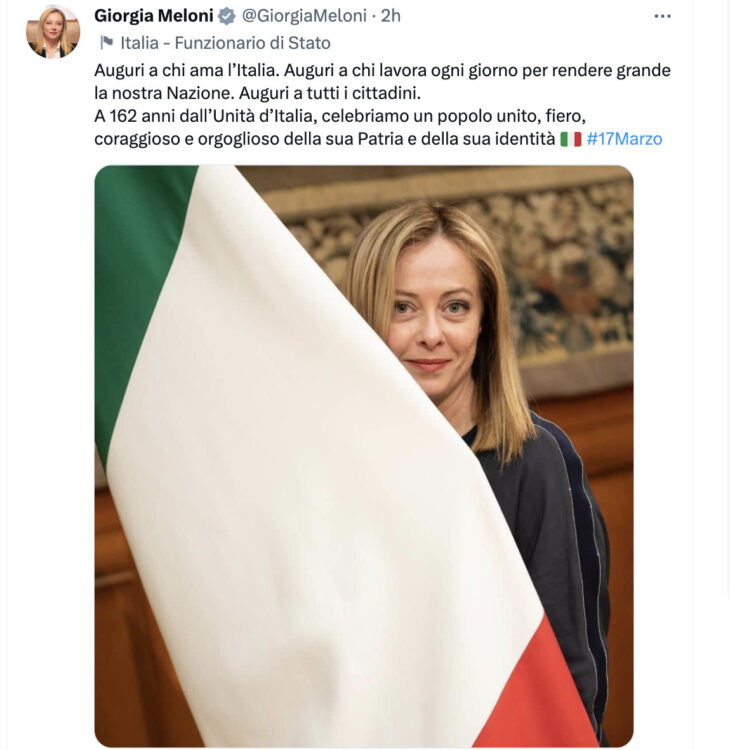This screenshot has height=750, width=730.
Task: Click 'coraggioso e orgoglioso' tweet text
Action: point(187,139)
